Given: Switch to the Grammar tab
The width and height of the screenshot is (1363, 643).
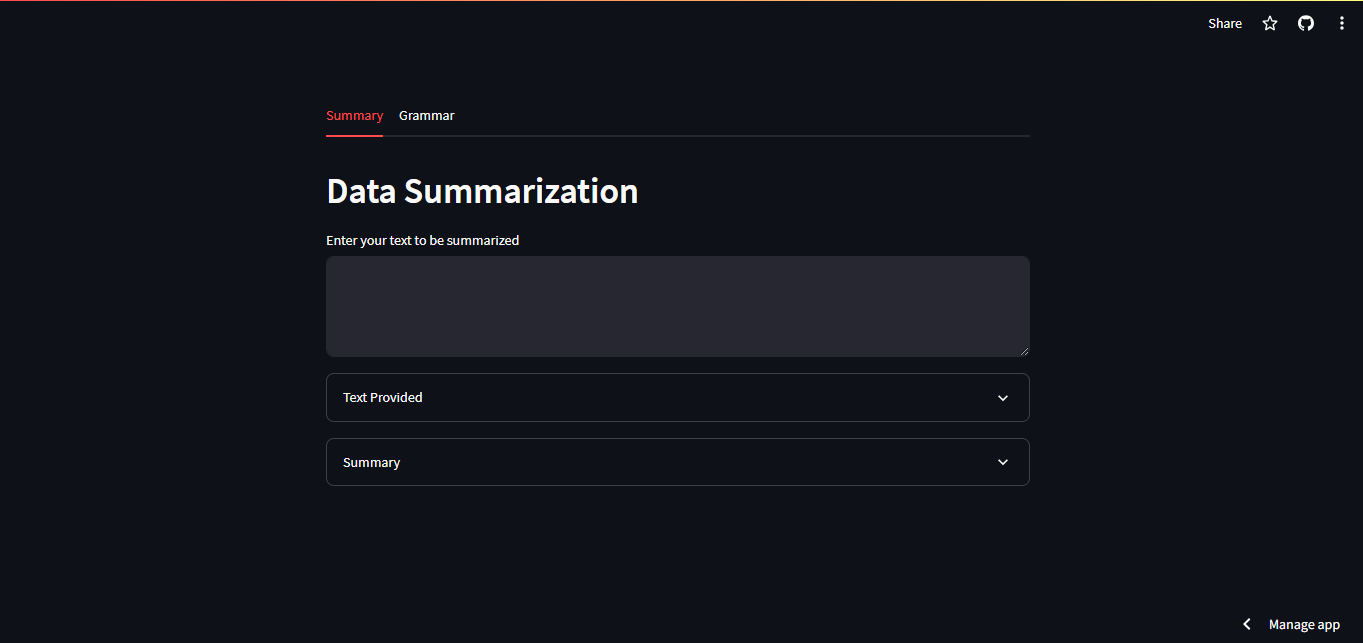Looking at the screenshot, I should click(x=426, y=116).
